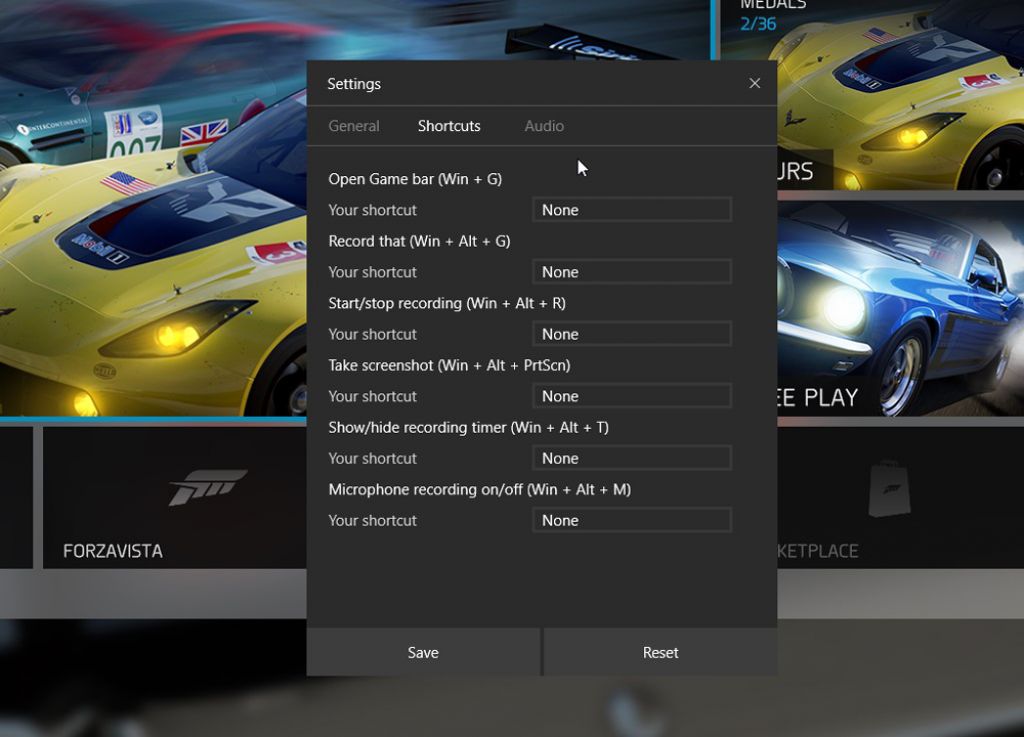
Task: Select the Shortcuts tab
Action: click(x=449, y=126)
